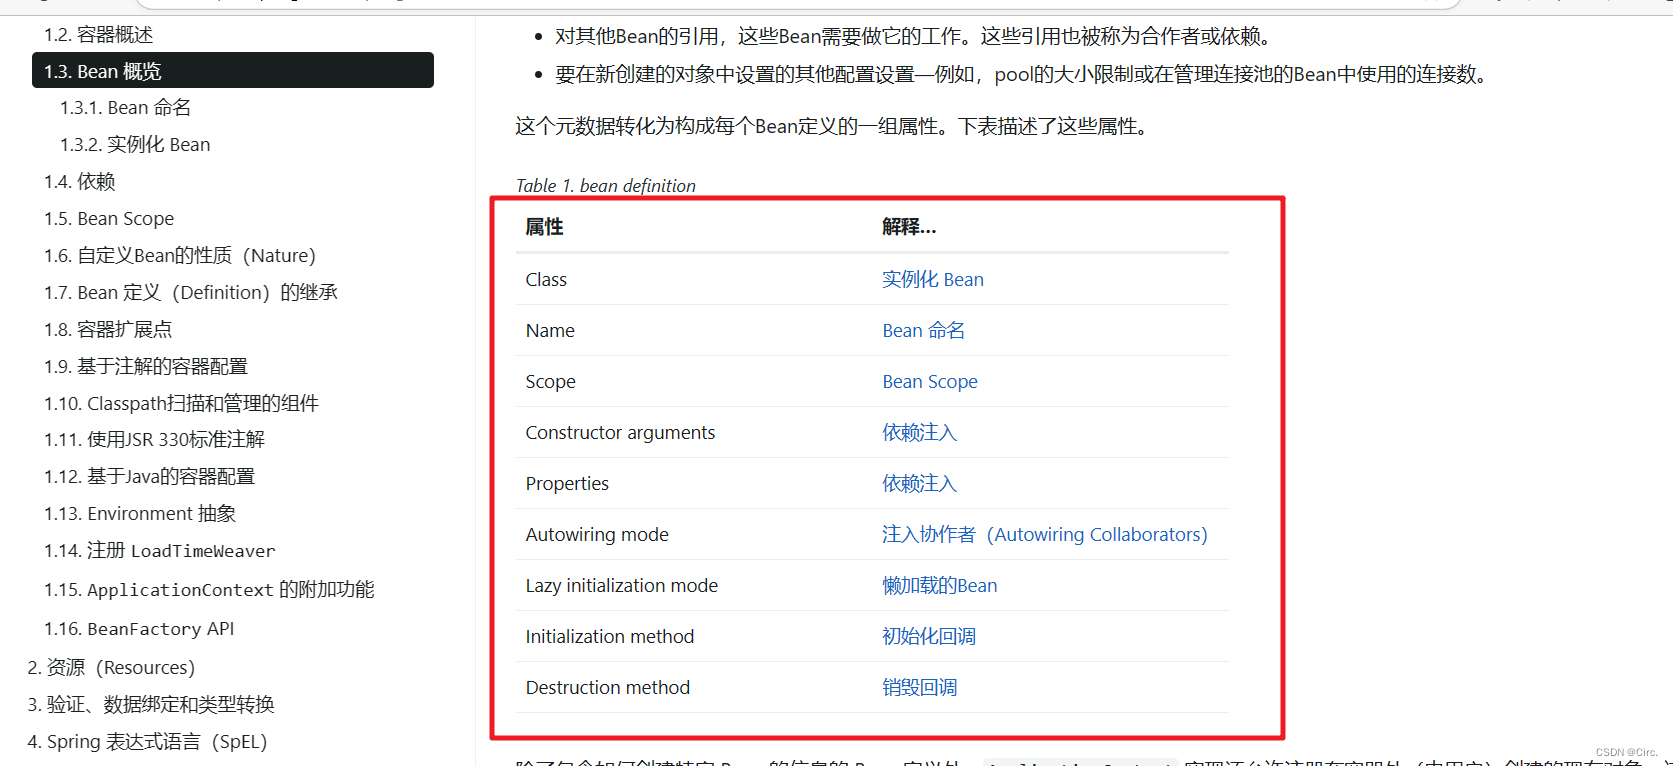Follow the Bean 命名 link in Name row
Viewport: 1673px width, 766px height.
924,331
